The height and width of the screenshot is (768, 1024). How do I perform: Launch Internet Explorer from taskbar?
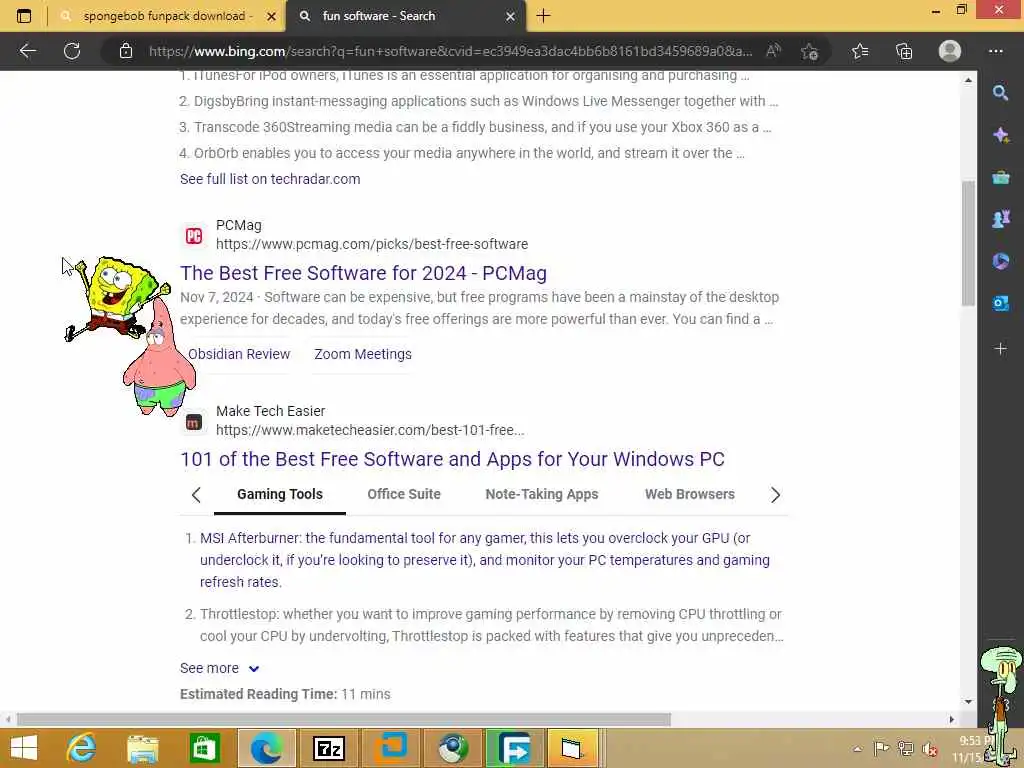pyautogui.click(x=82, y=748)
